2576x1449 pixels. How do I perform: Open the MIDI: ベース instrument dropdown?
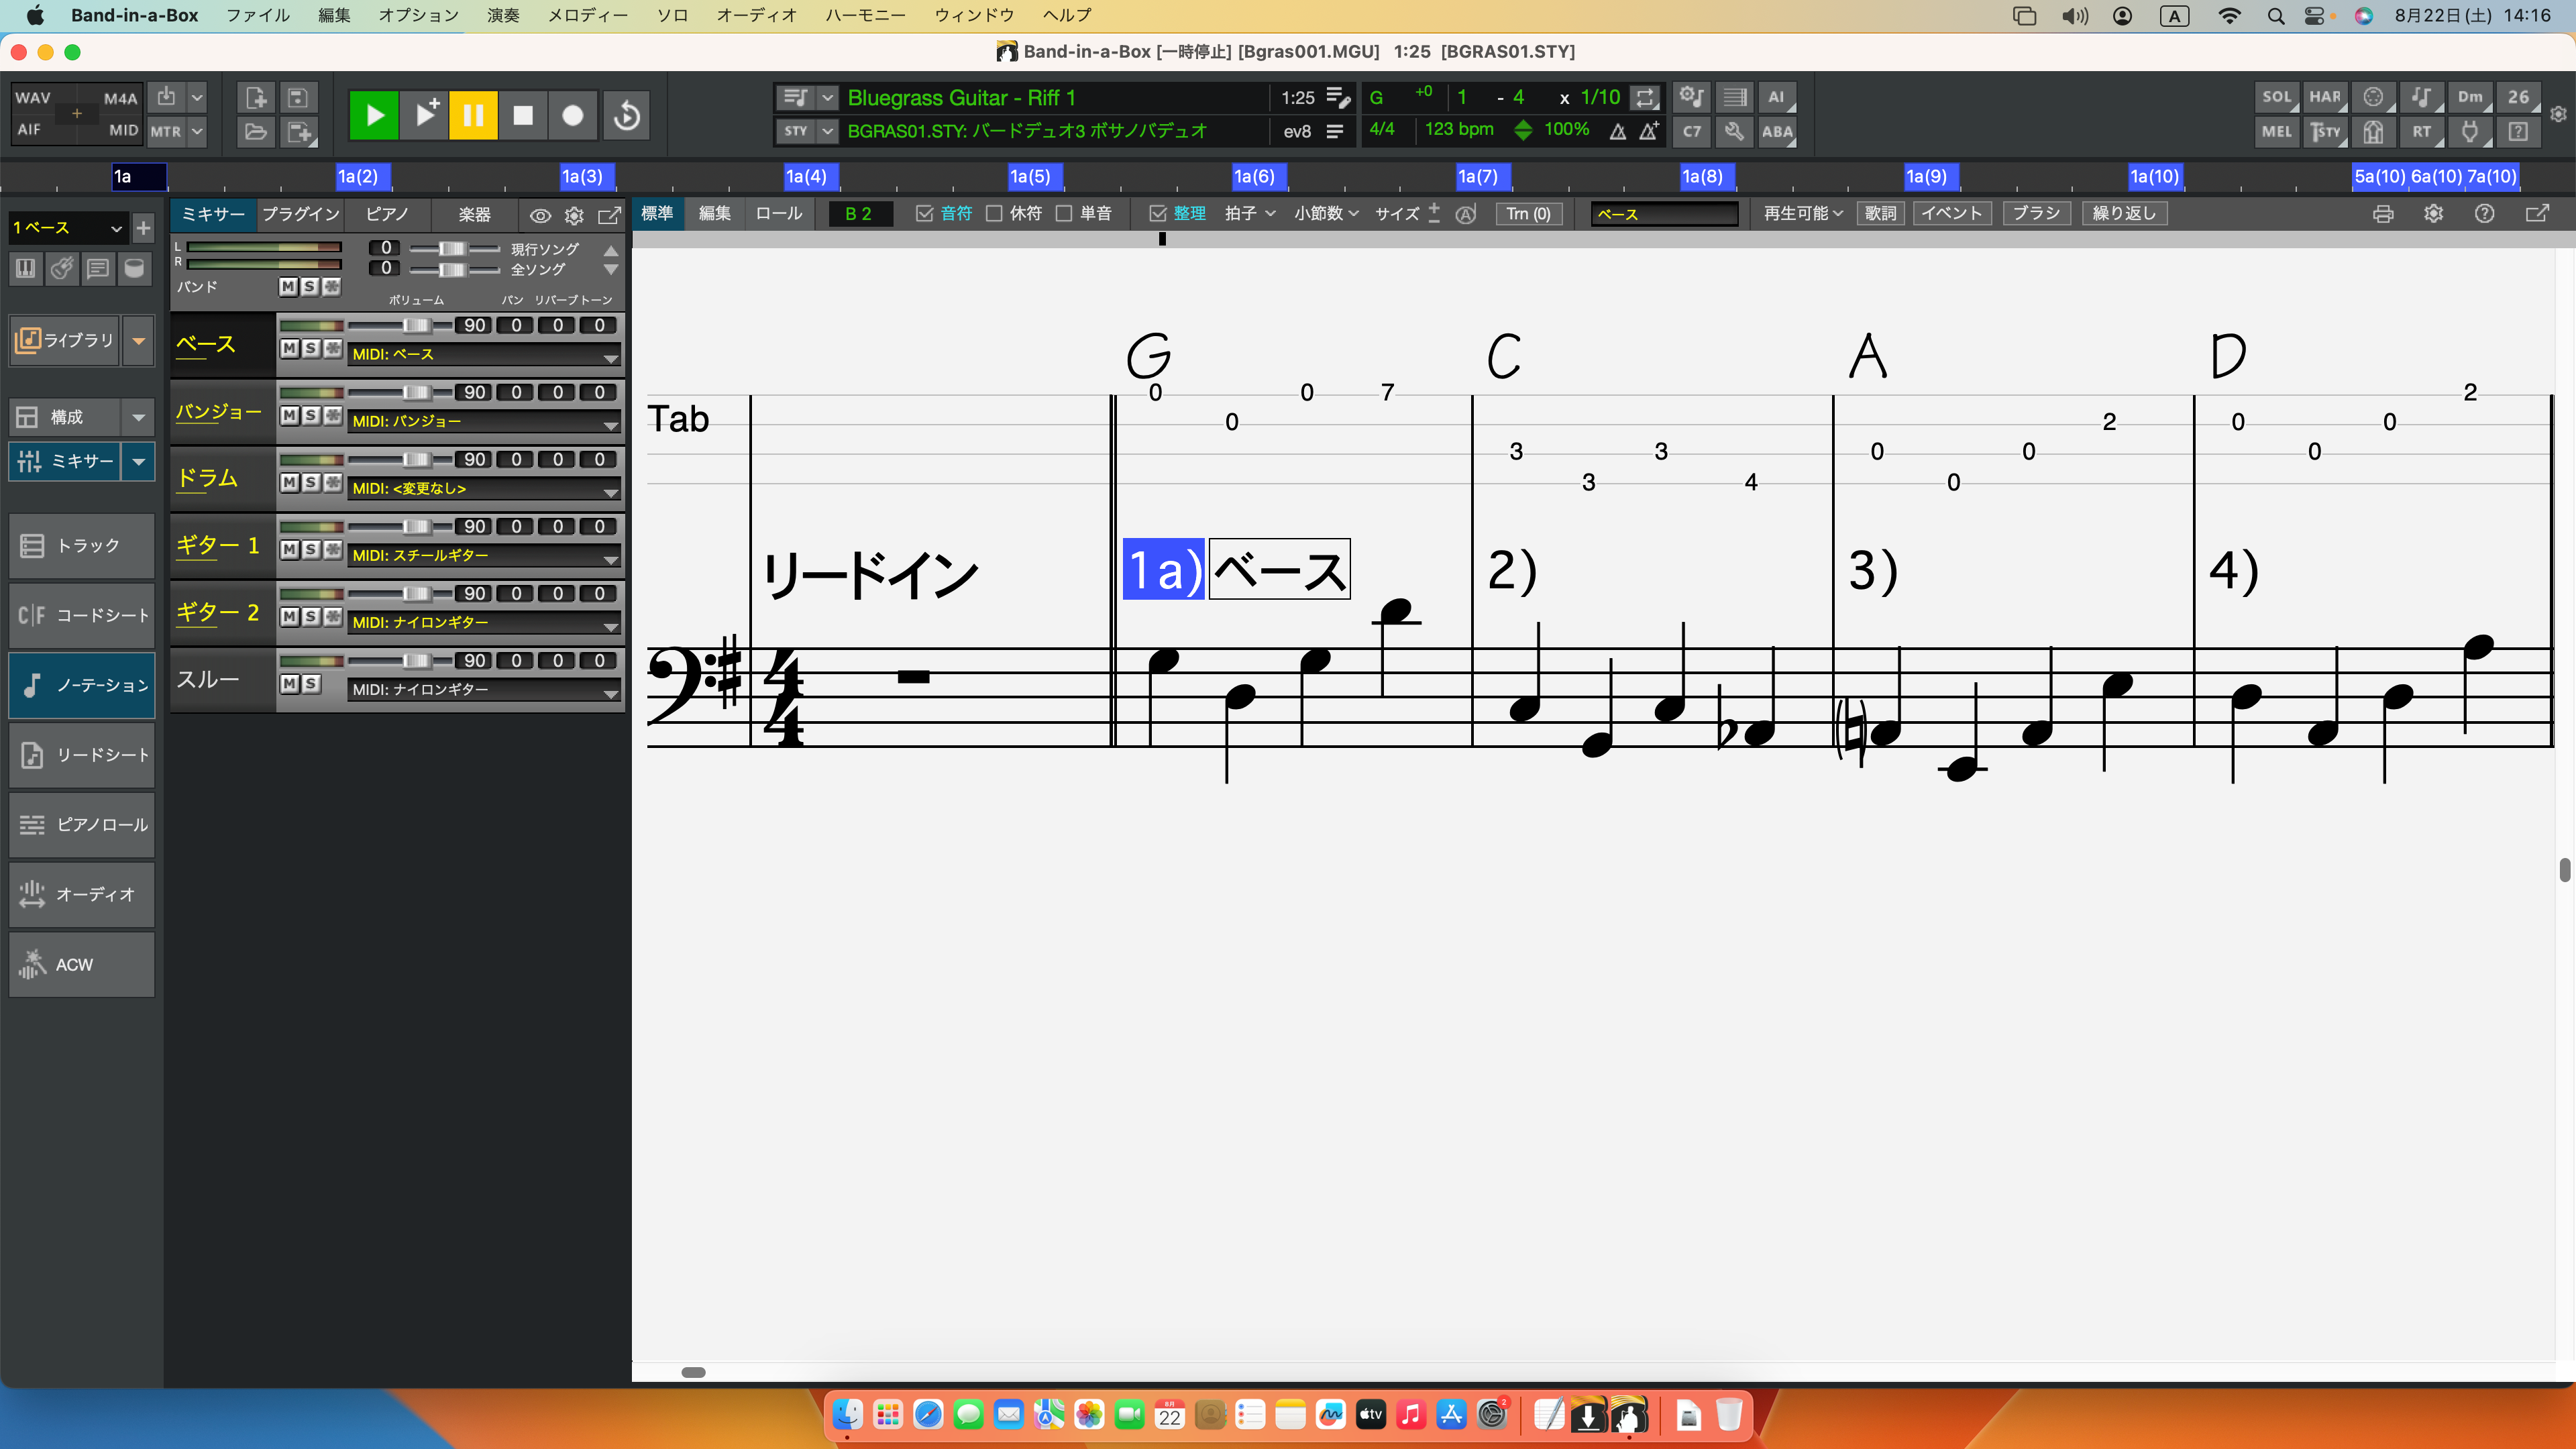tap(484, 355)
